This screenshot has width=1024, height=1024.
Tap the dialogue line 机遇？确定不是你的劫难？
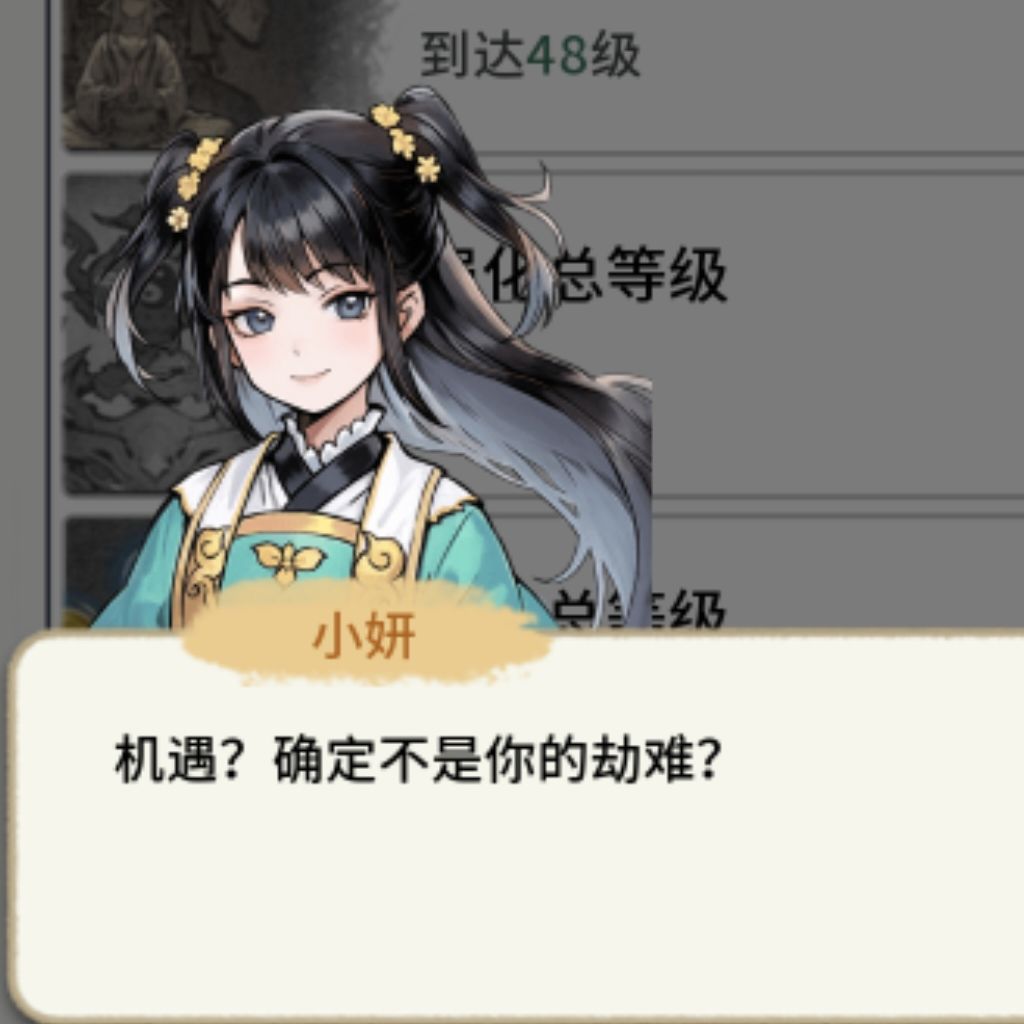tap(418, 760)
